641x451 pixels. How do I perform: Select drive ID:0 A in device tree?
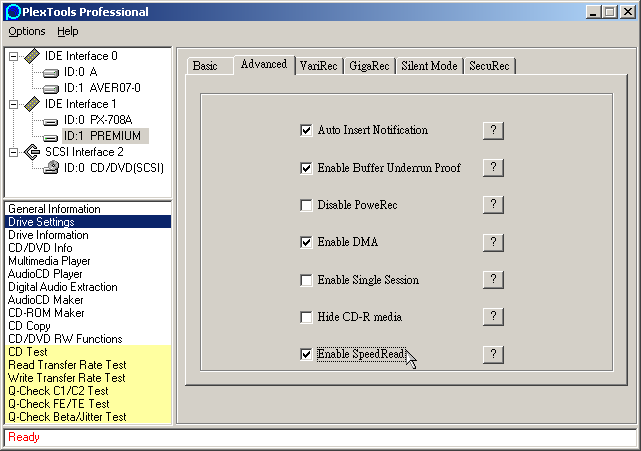[x=79, y=72]
